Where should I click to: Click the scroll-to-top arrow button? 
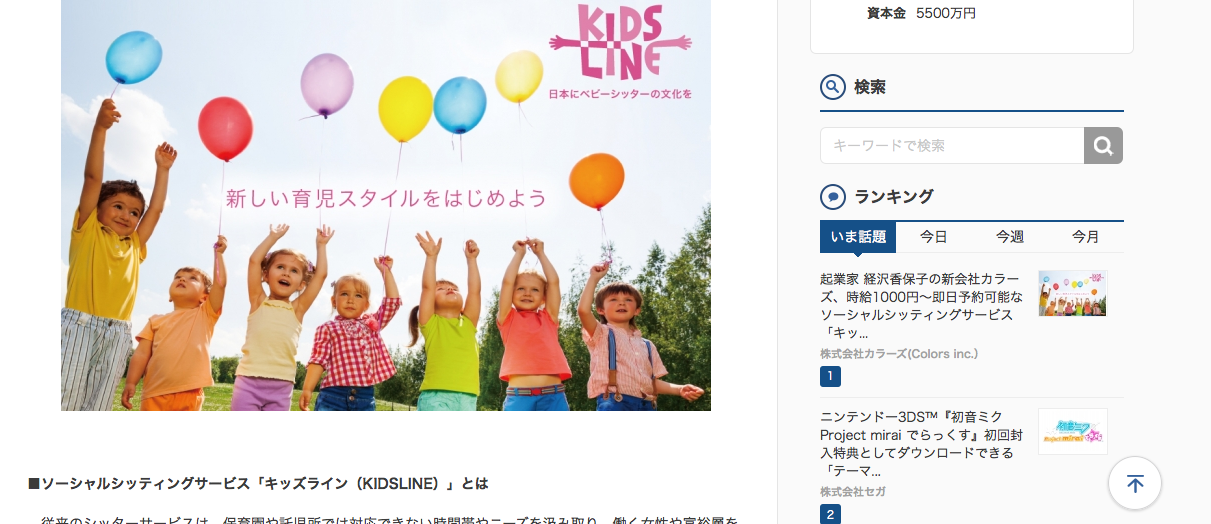pyautogui.click(x=1135, y=484)
